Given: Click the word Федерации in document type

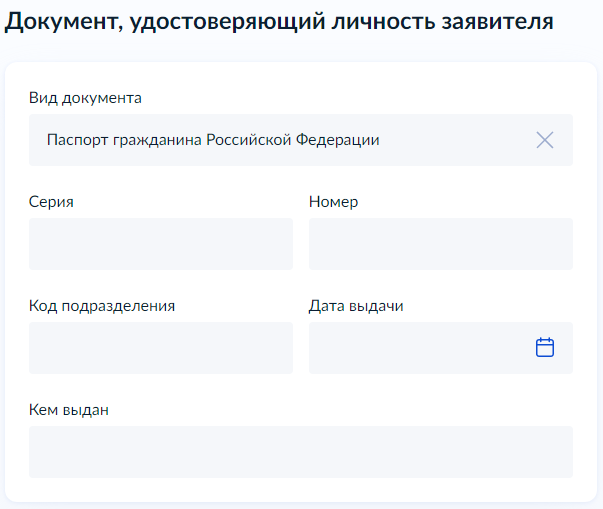Looking at the screenshot, I should [x=338, y=140].
